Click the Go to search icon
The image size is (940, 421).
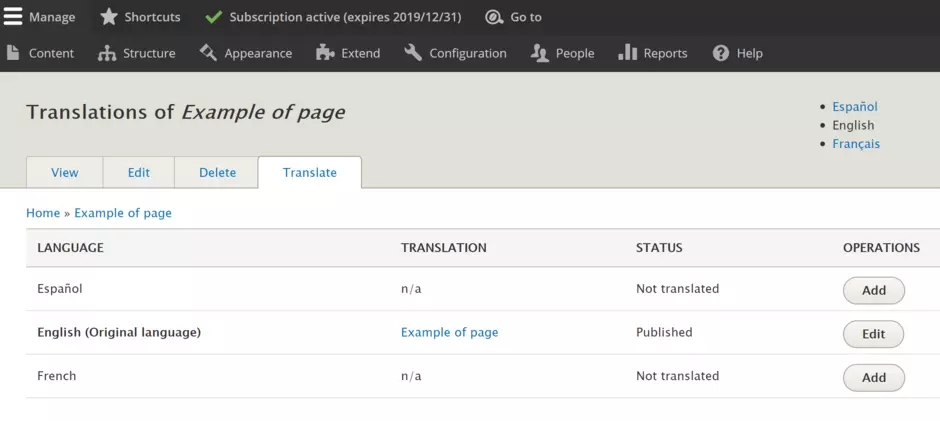click(494, 17)
